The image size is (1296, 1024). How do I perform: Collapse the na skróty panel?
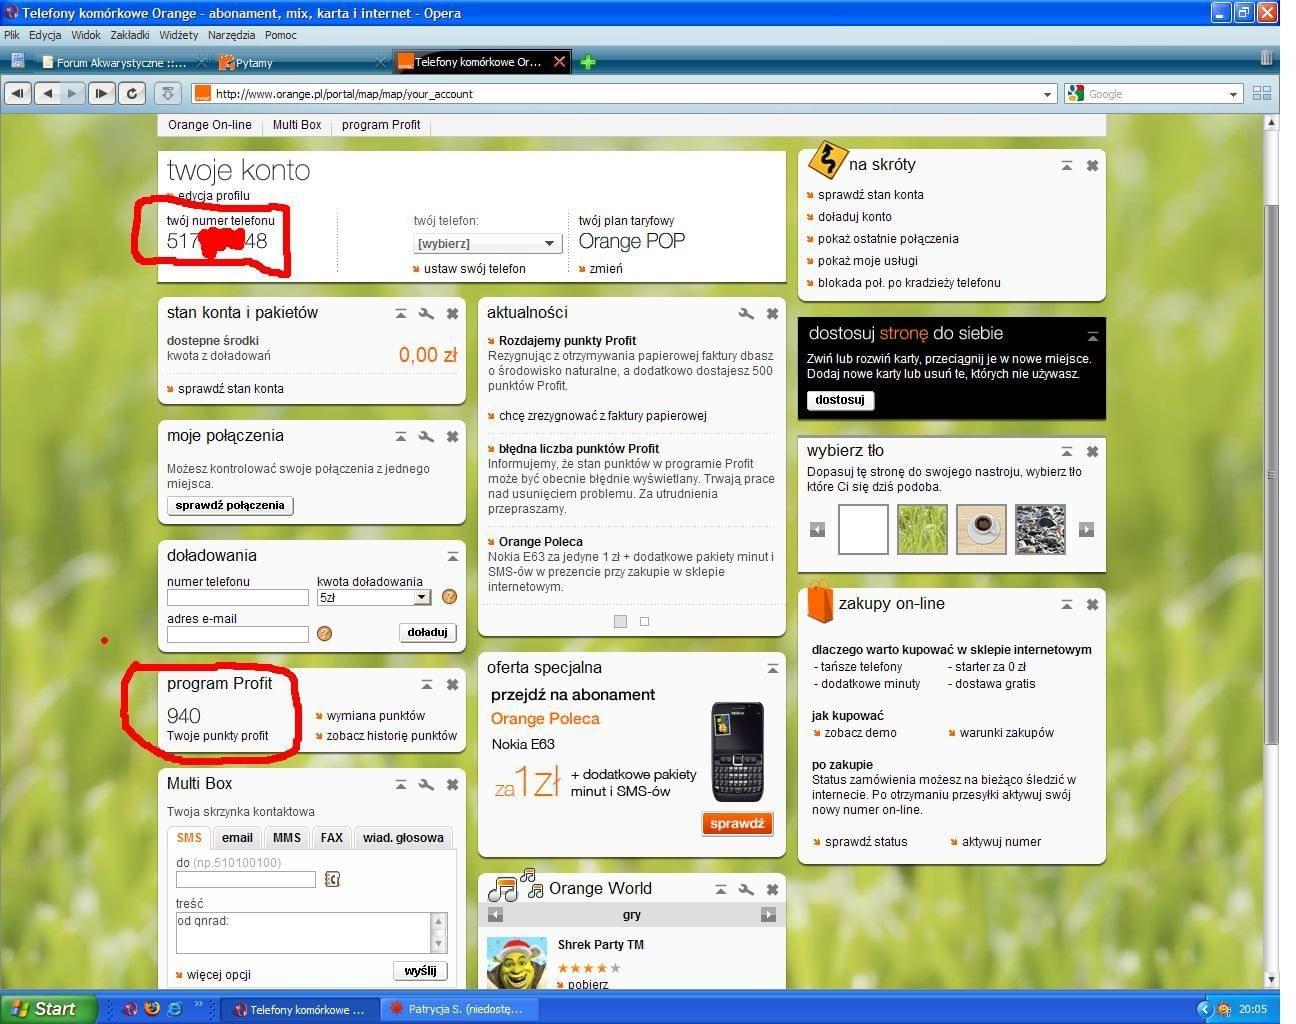tap(1067, 166)
